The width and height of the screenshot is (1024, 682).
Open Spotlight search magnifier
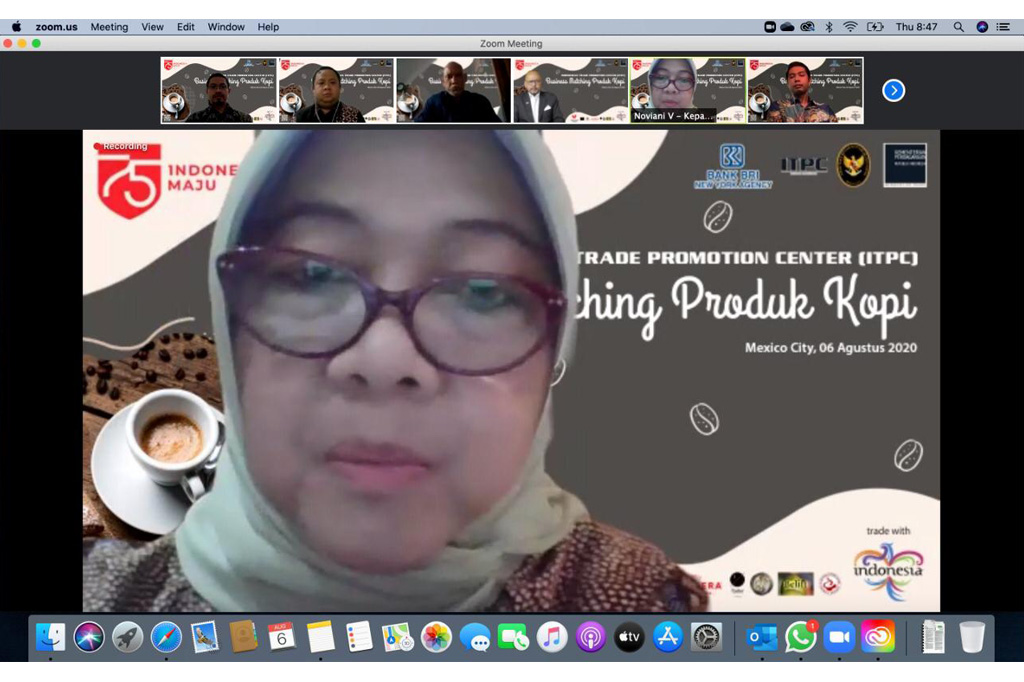coord(959,27)
